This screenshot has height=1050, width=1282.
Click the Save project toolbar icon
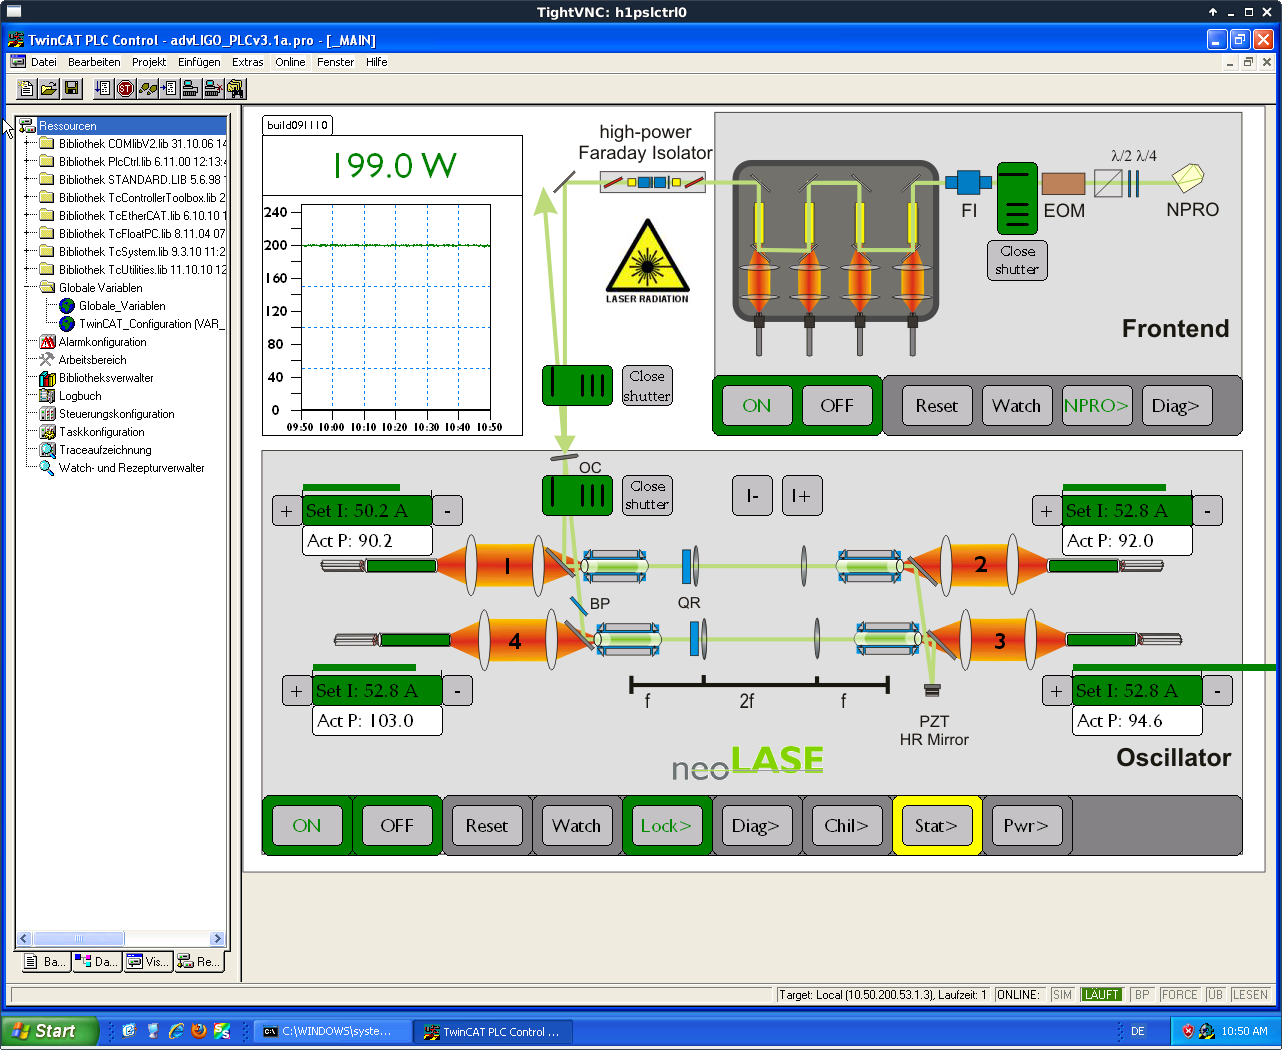(71, 89)
